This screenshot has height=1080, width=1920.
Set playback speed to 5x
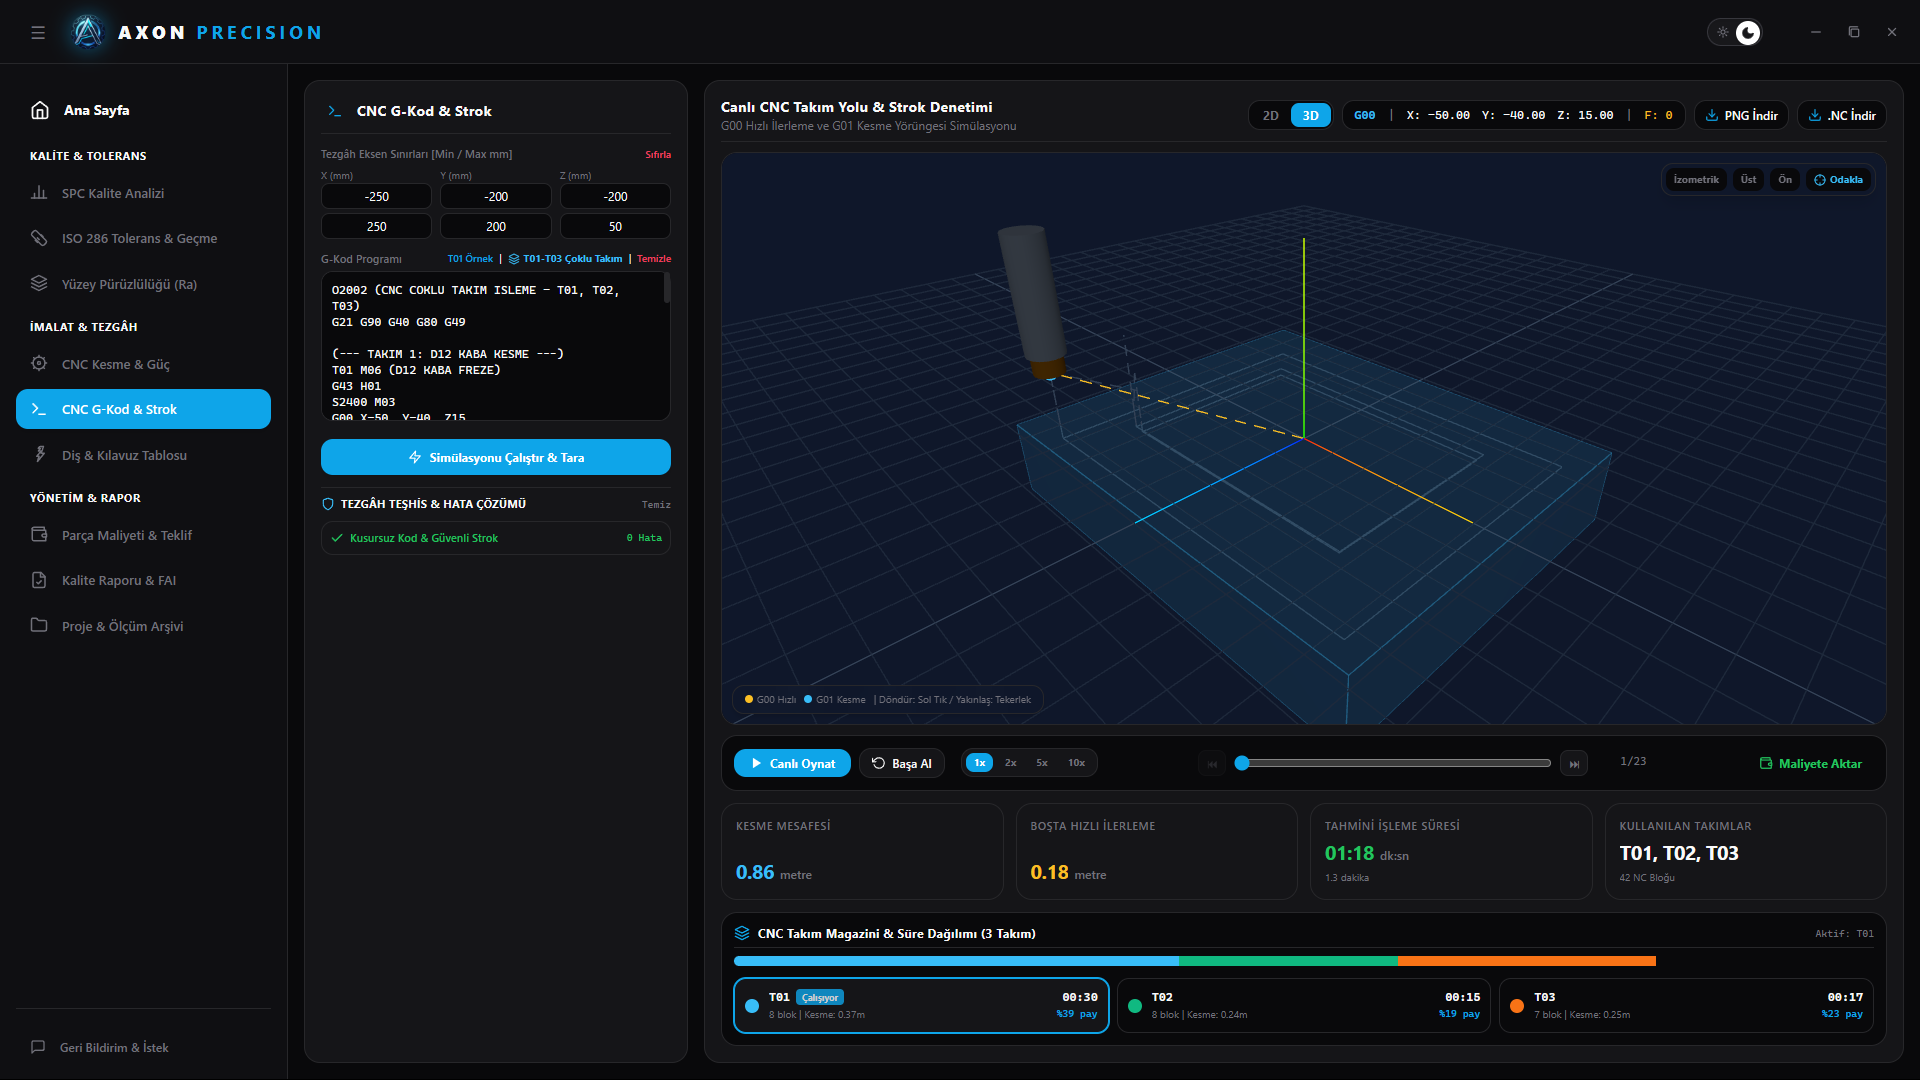tap(1042, 763)
